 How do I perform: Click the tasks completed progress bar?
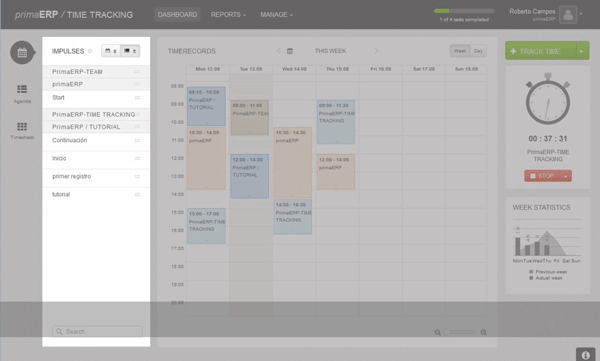pos(464,11)
